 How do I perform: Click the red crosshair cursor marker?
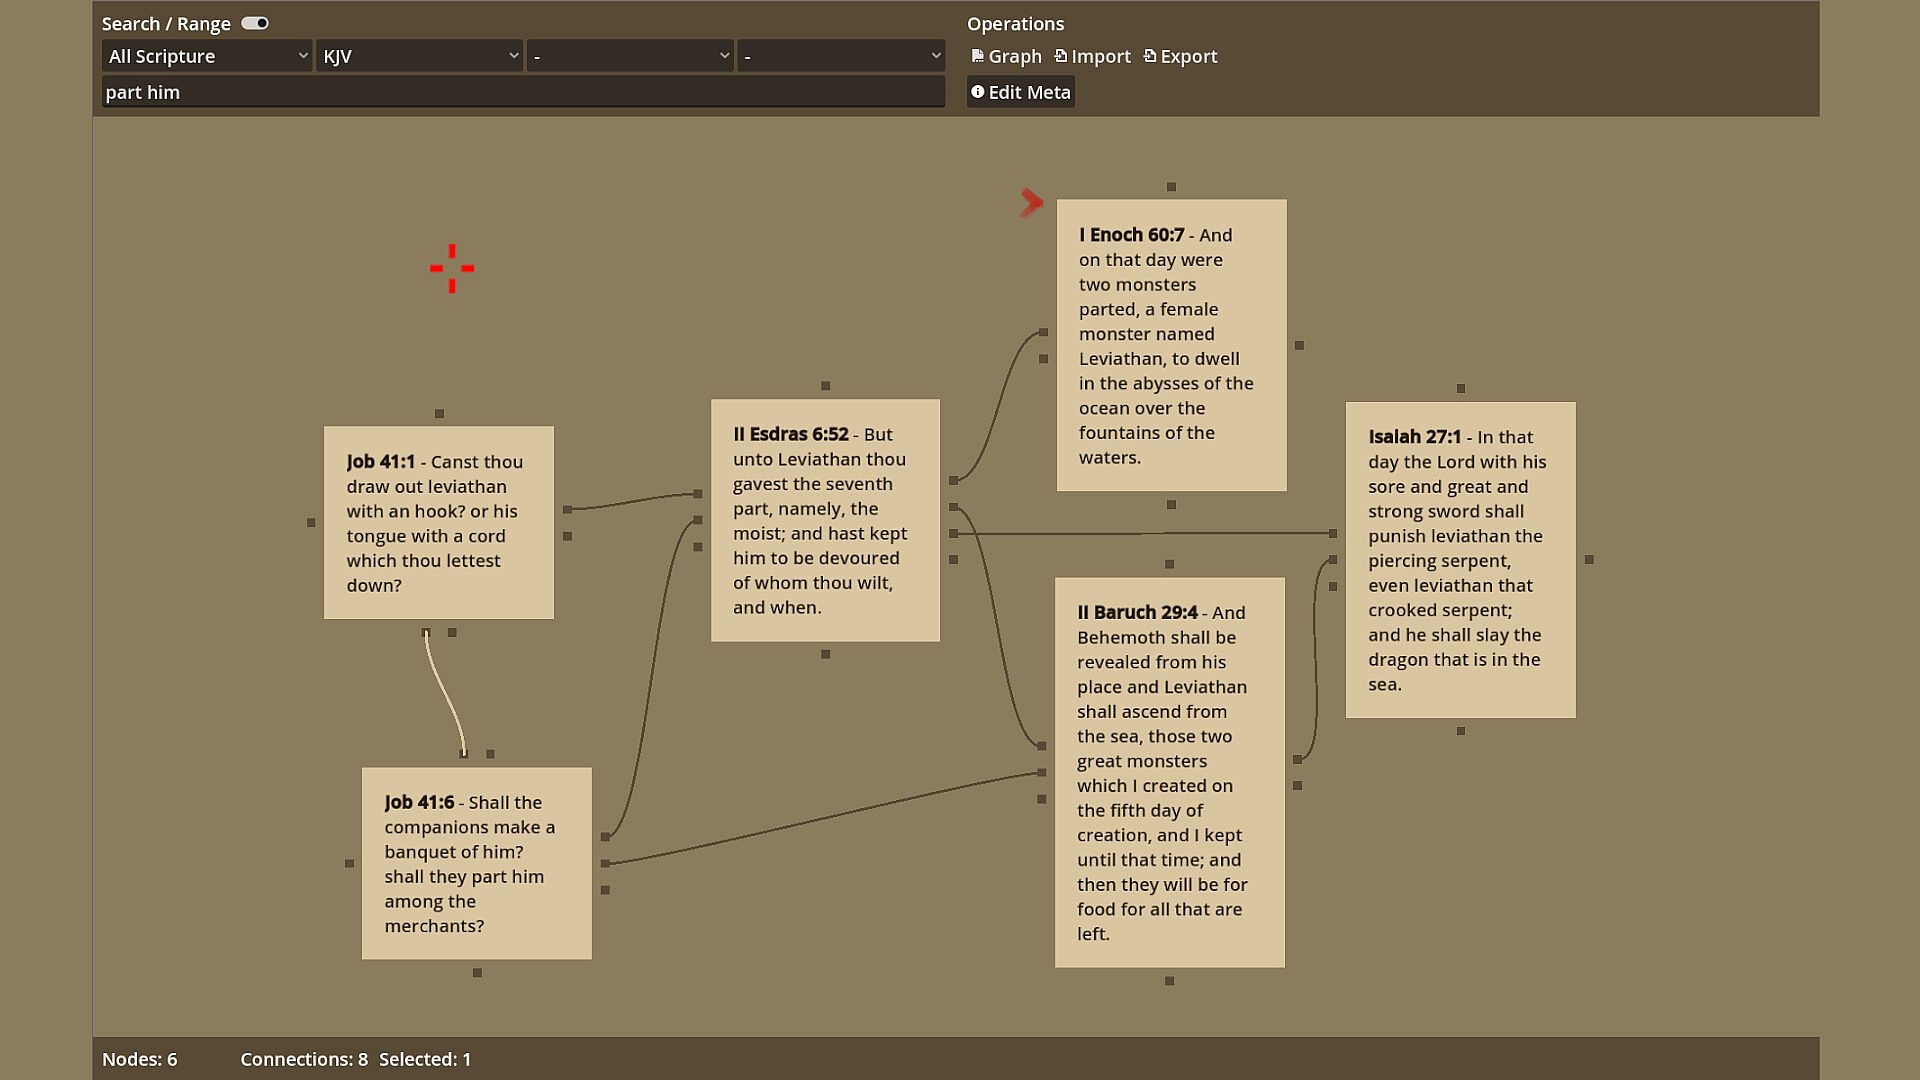pos(452,268)
